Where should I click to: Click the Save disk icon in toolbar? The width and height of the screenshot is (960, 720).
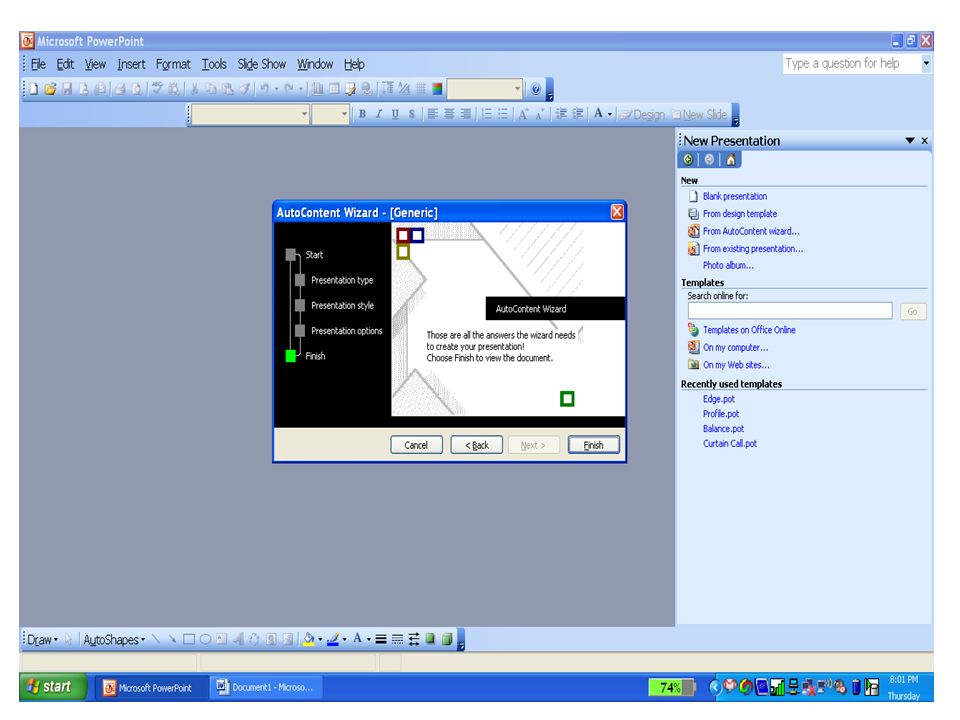tap(67, 89)
